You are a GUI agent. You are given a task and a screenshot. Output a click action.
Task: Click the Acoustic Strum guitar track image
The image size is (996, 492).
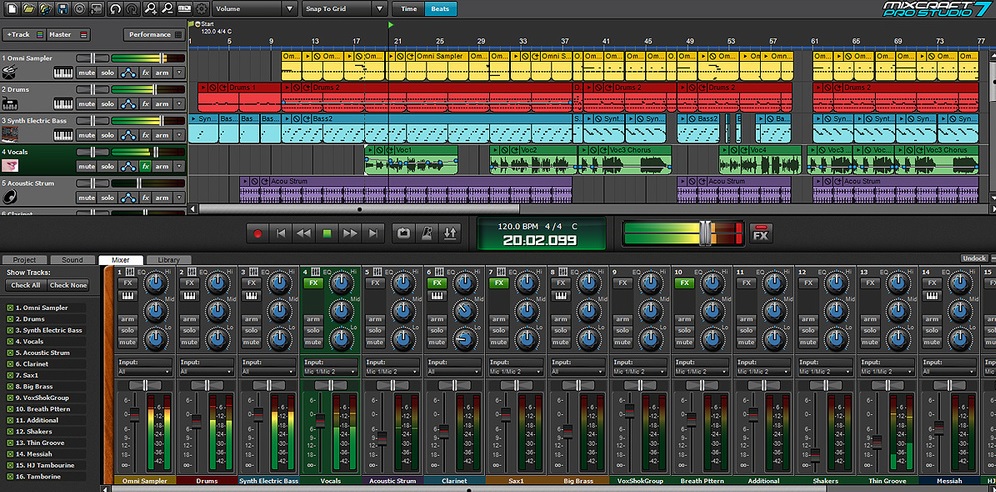coord(10,197)
